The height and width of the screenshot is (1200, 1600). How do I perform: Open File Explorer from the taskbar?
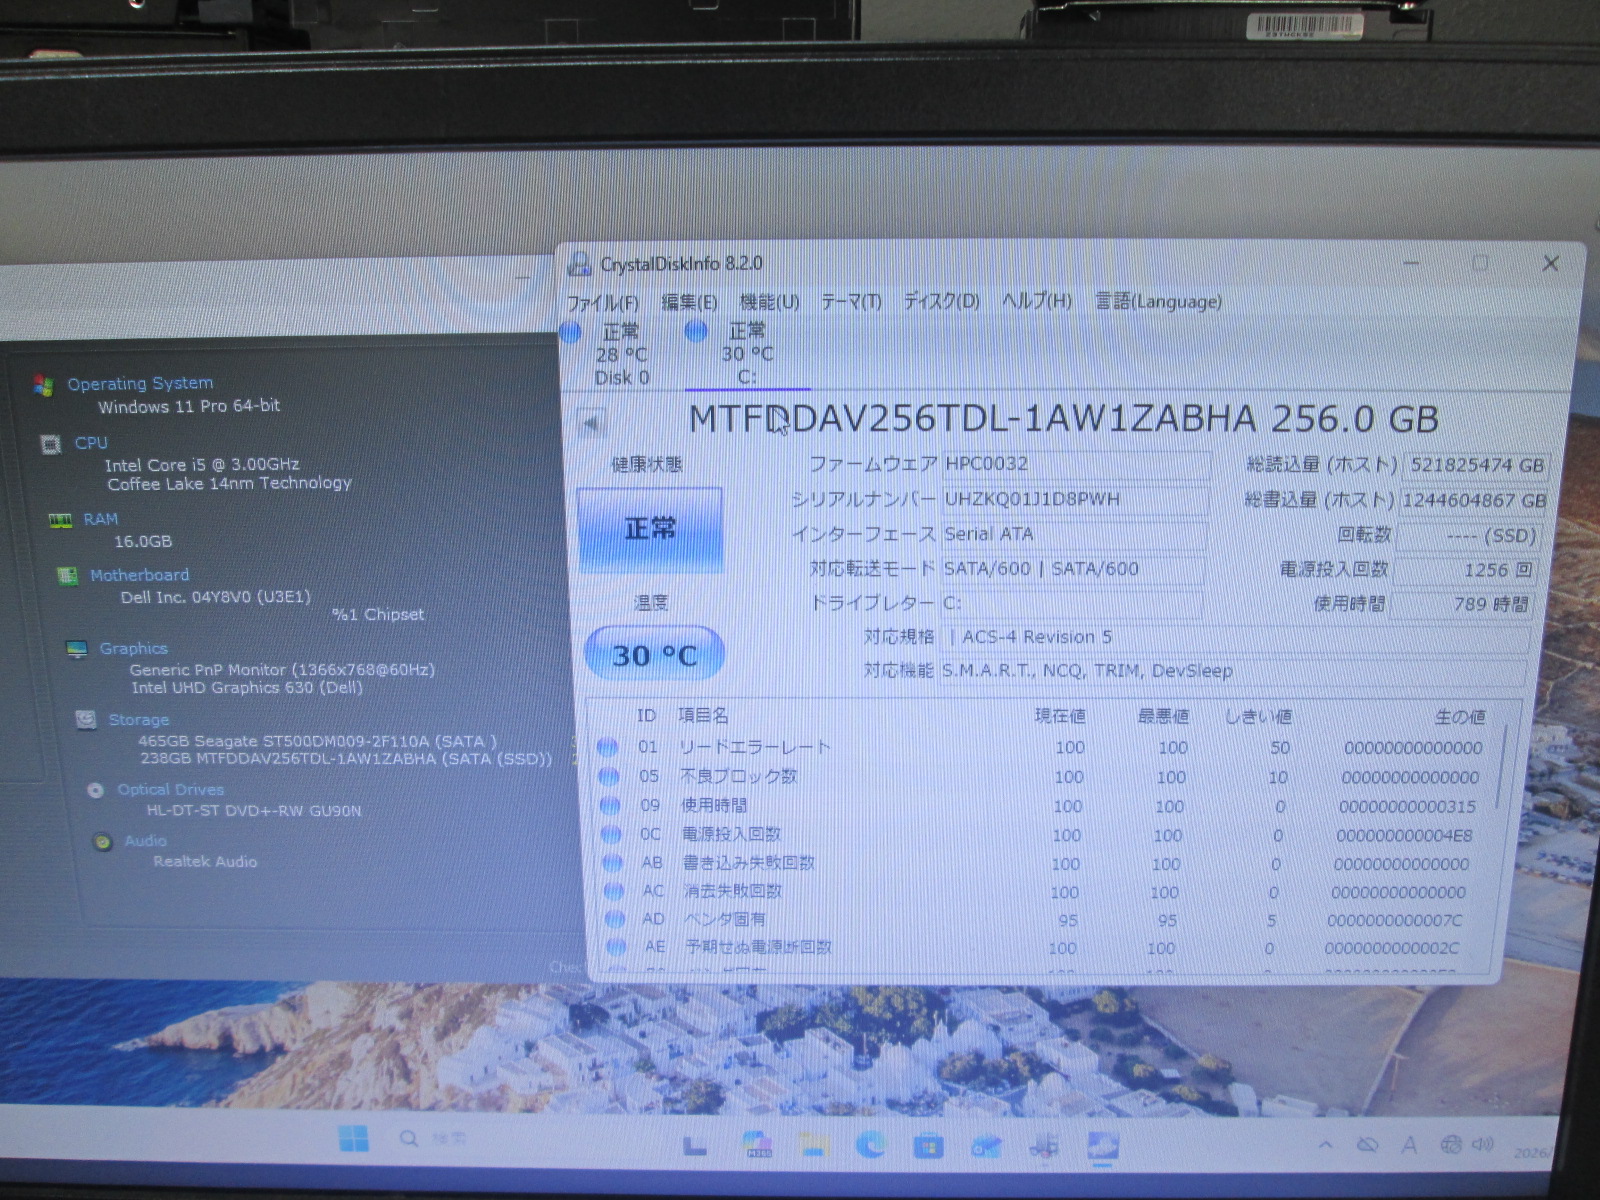coord(813,1144)
